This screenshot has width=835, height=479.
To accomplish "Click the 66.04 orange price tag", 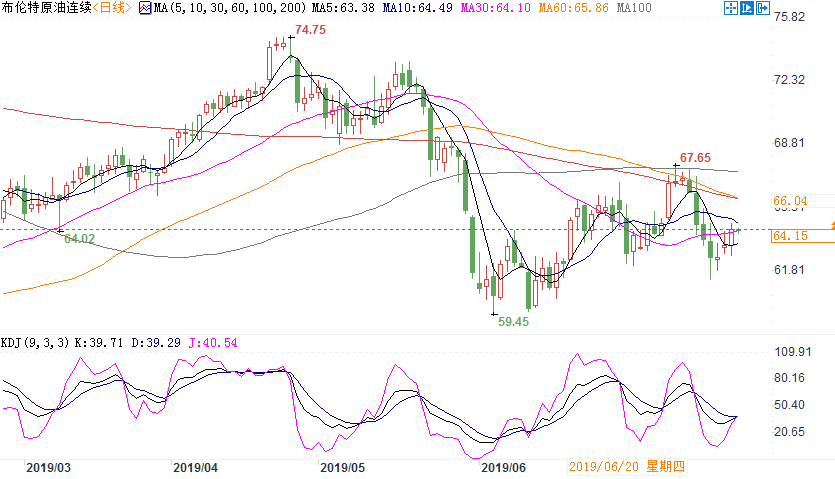I will click(790, 201).
